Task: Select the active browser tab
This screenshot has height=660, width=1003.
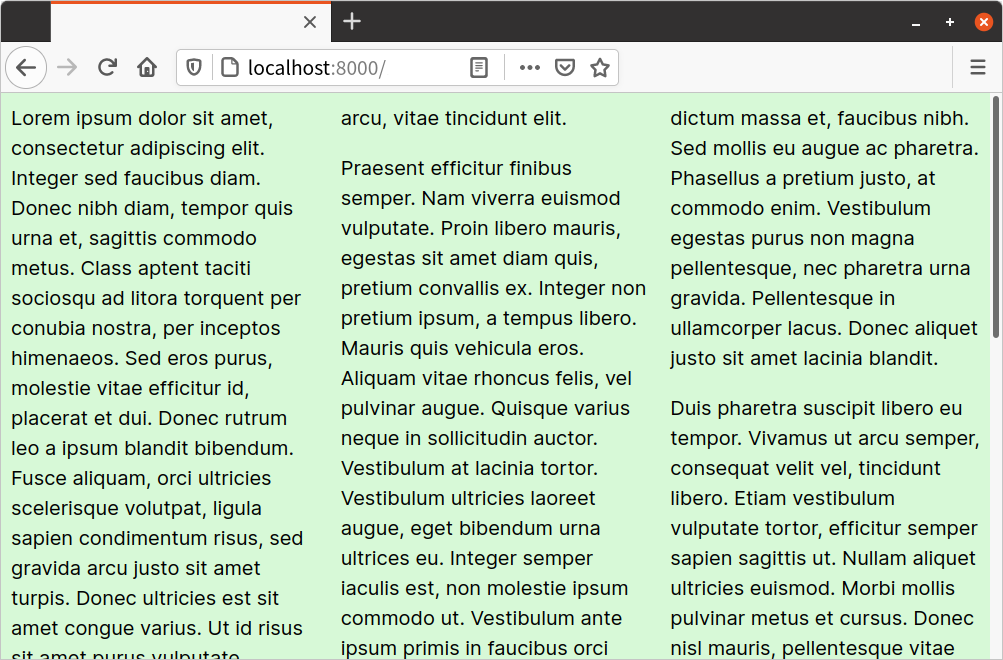Action: (180, 21)
